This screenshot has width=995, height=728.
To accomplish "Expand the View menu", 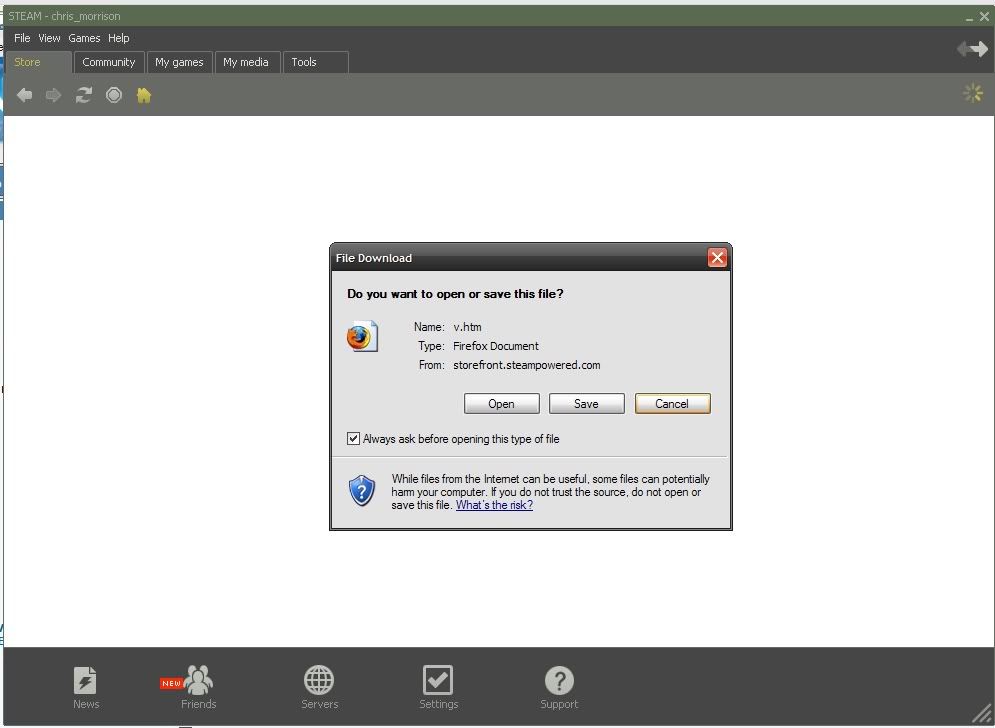I will pos(49,38).
